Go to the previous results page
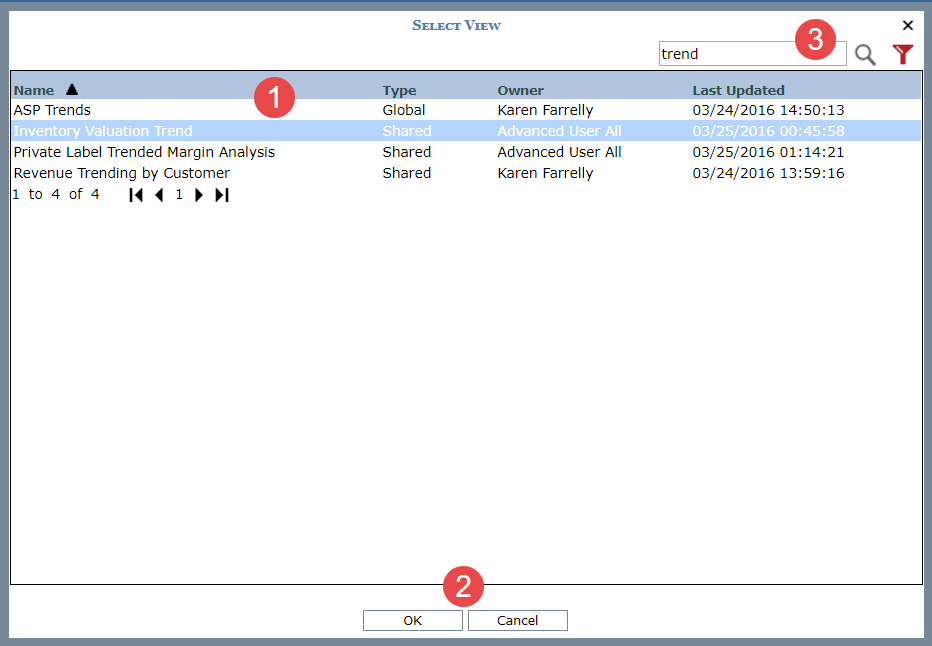Screen dimensions: 932x646 [159, 195]
